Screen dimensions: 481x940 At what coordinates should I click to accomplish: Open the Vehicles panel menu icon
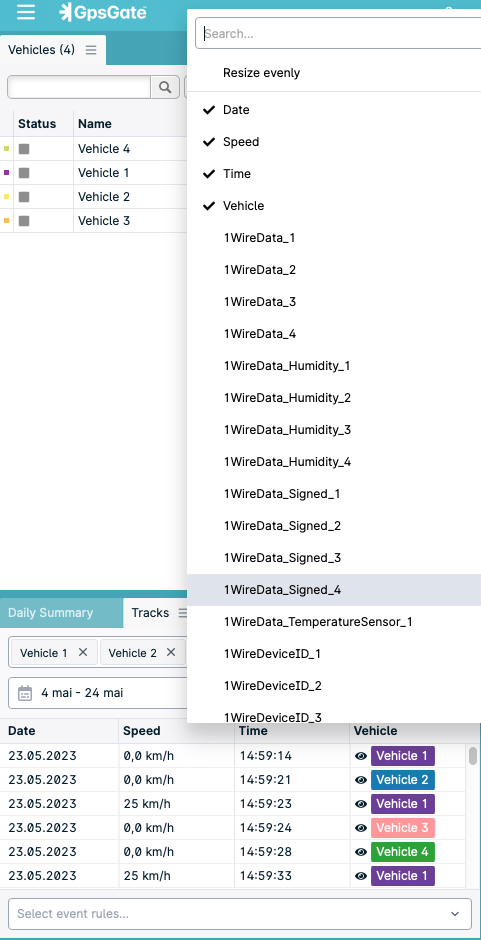(x=91, y=50)
